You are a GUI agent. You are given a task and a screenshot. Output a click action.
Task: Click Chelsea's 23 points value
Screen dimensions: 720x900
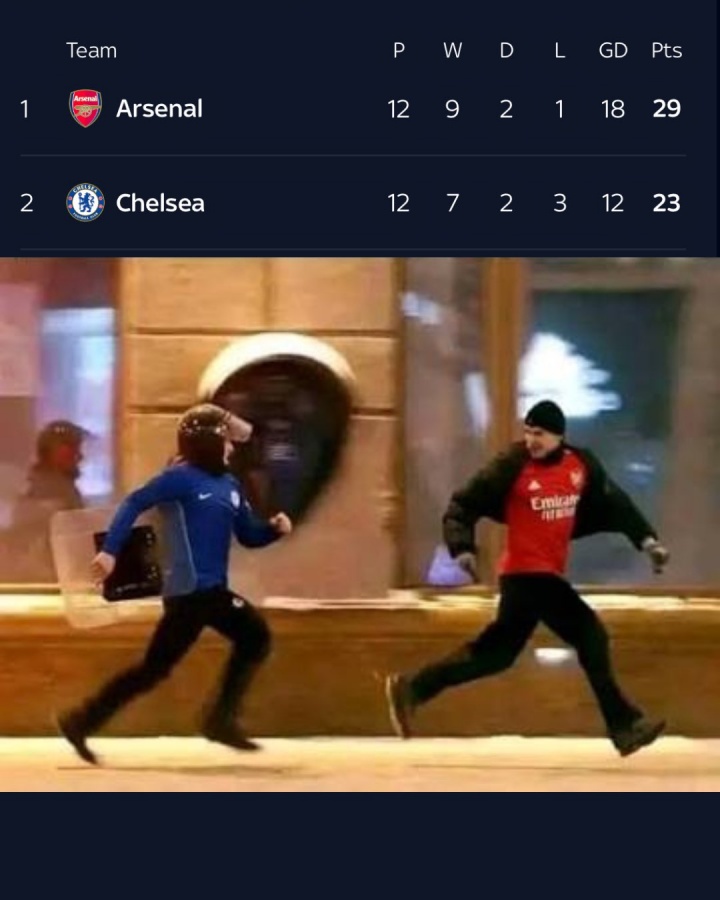click(667, 203)
